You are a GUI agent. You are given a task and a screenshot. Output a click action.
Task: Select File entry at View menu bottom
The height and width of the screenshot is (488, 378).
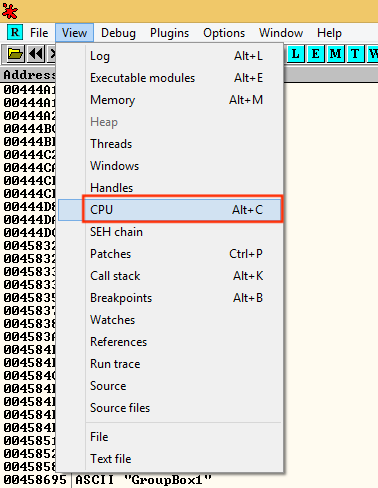click(x=170, y=437)
